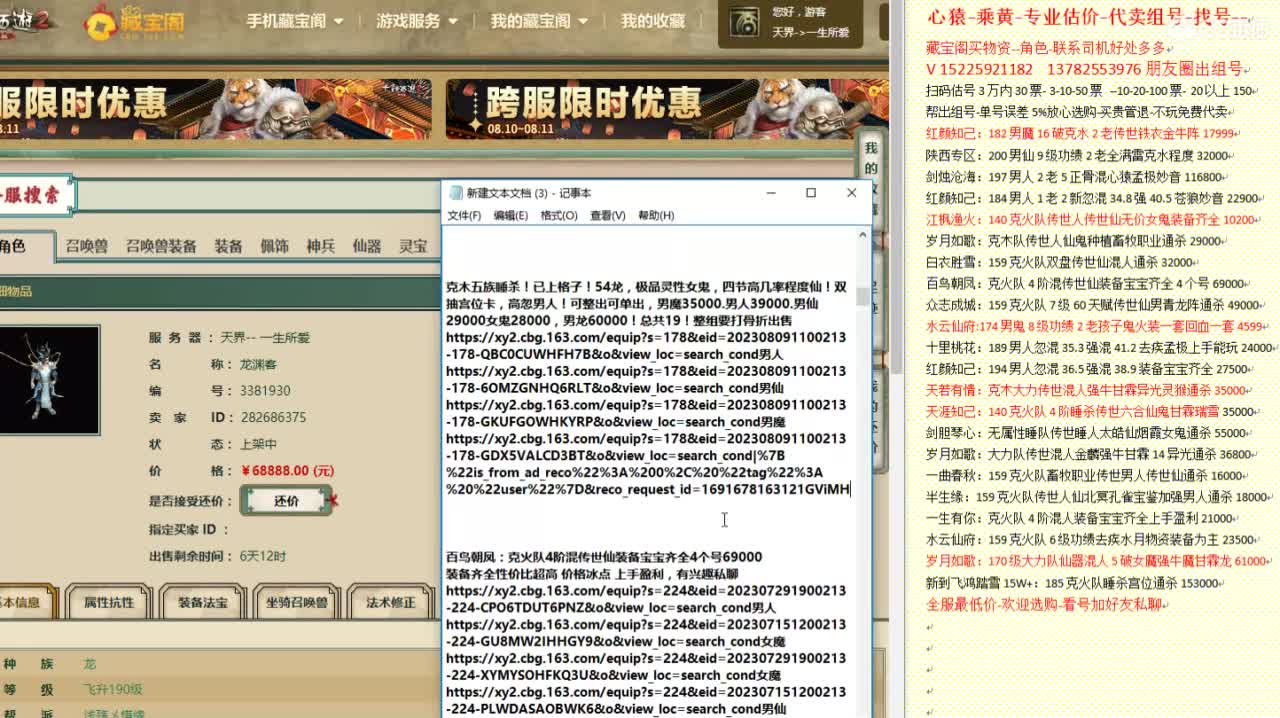Switch to the 召唤兽装备 tab

coord(161,246)
